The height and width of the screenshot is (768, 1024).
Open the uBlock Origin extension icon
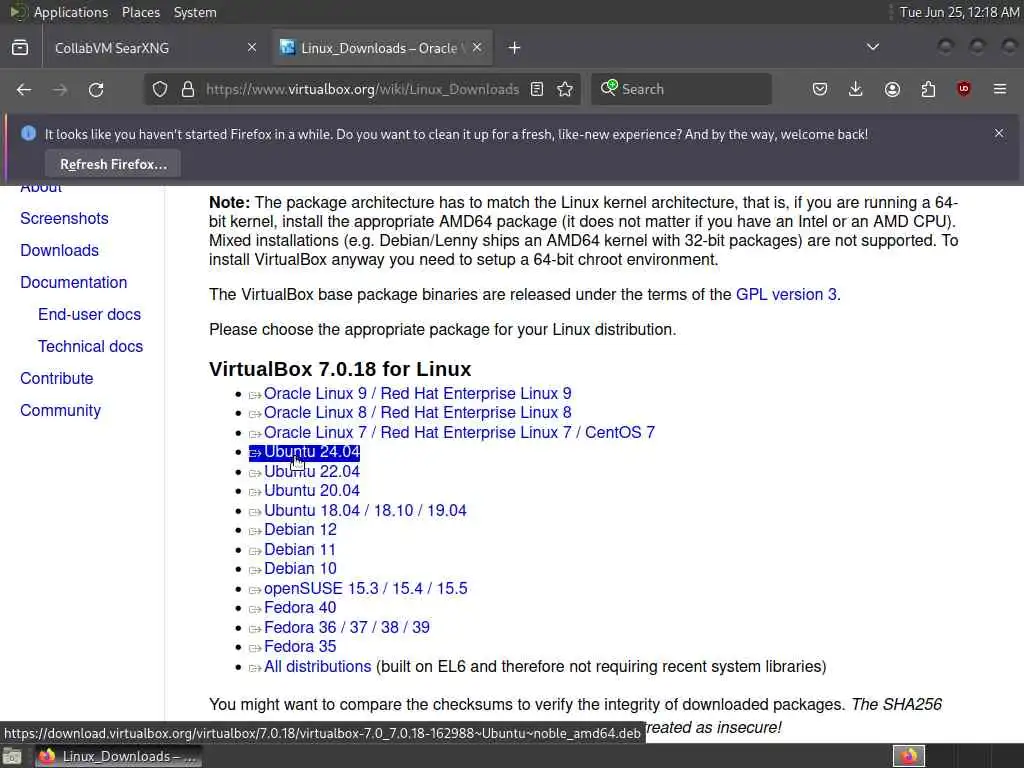964,89
